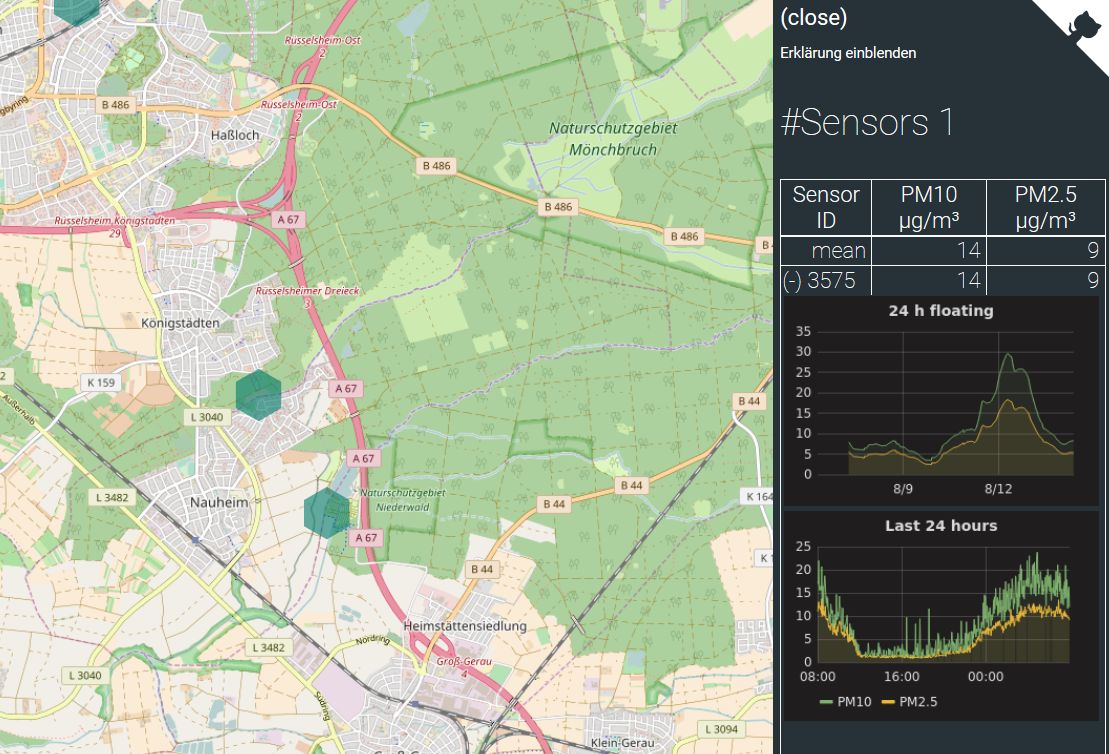The height and width of the screenshot is (754, 1109).
Task: Select the hexagon sensor marker east of Nauheim
Action: tap(326, 513)
